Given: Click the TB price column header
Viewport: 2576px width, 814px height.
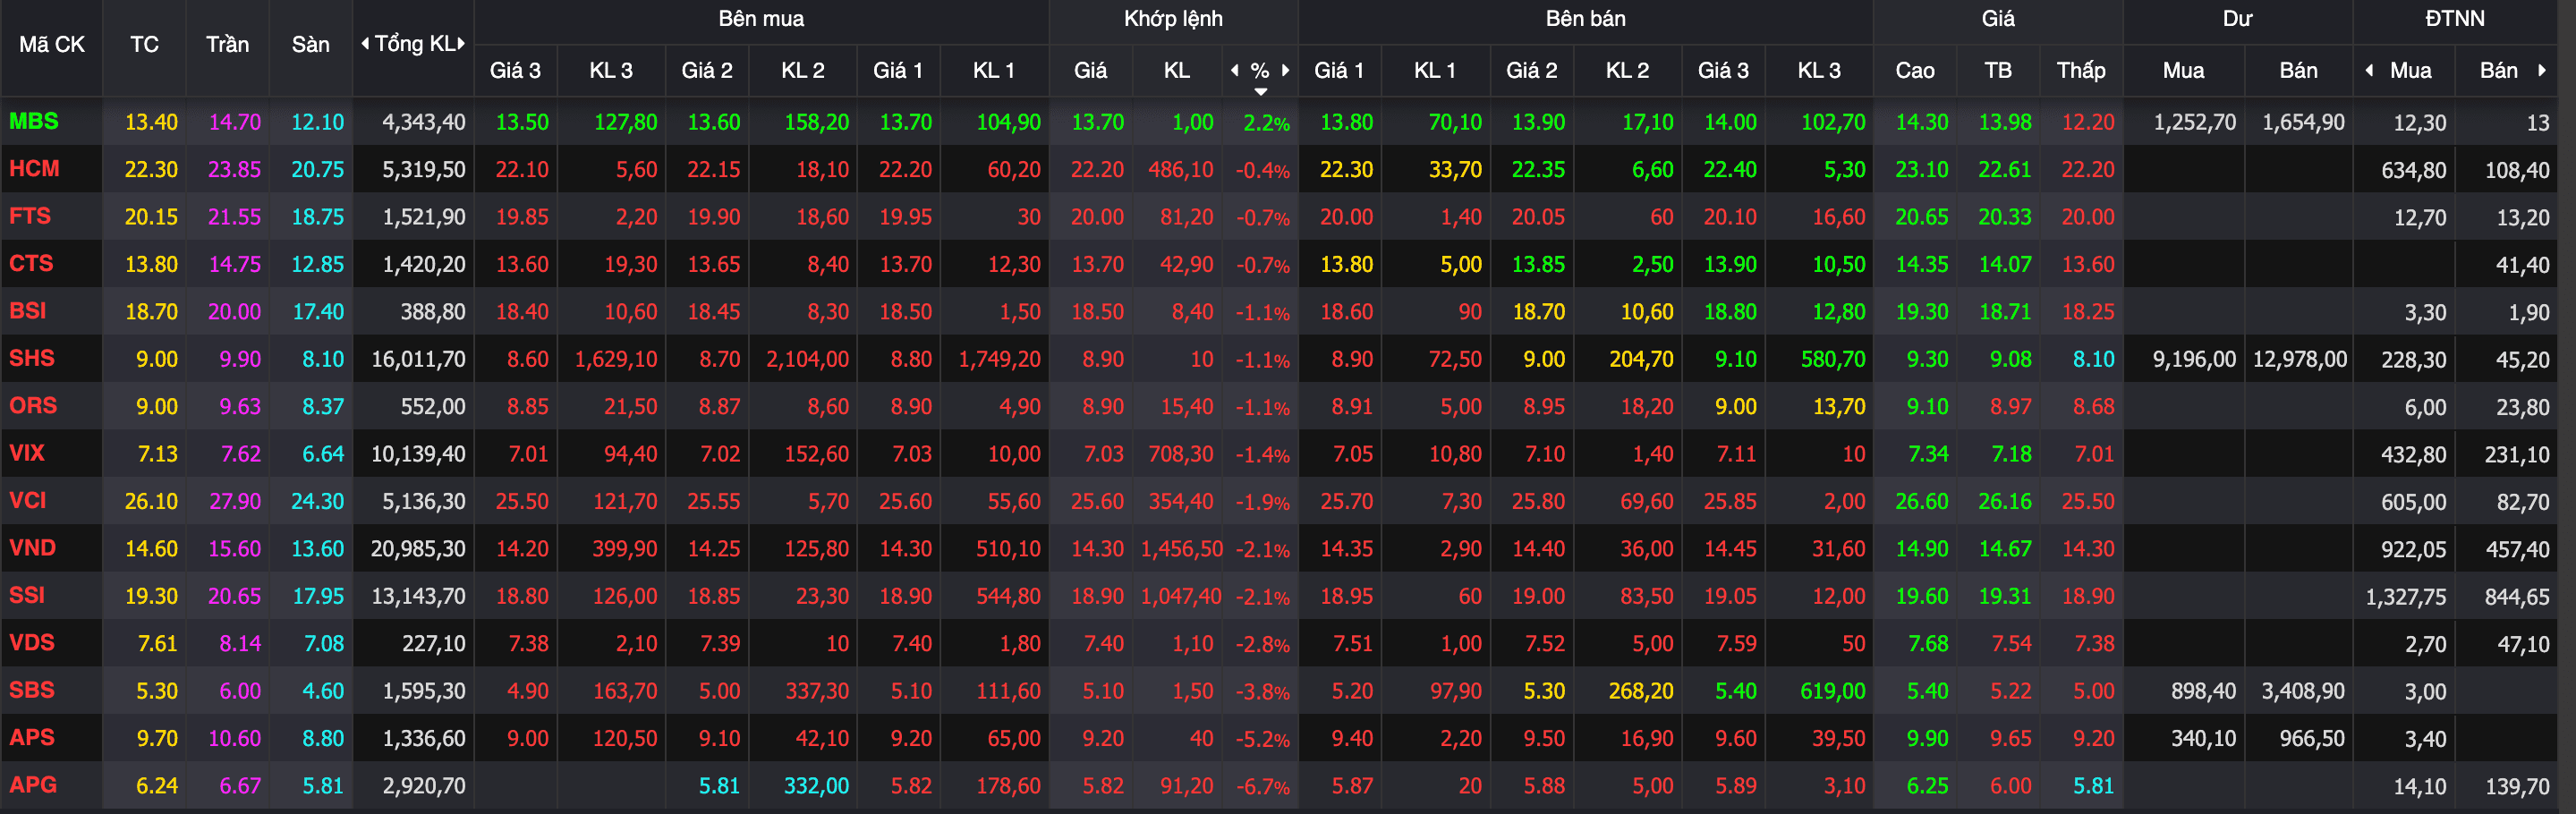Looking at the screenshot, I should [x=1998, y=70].
